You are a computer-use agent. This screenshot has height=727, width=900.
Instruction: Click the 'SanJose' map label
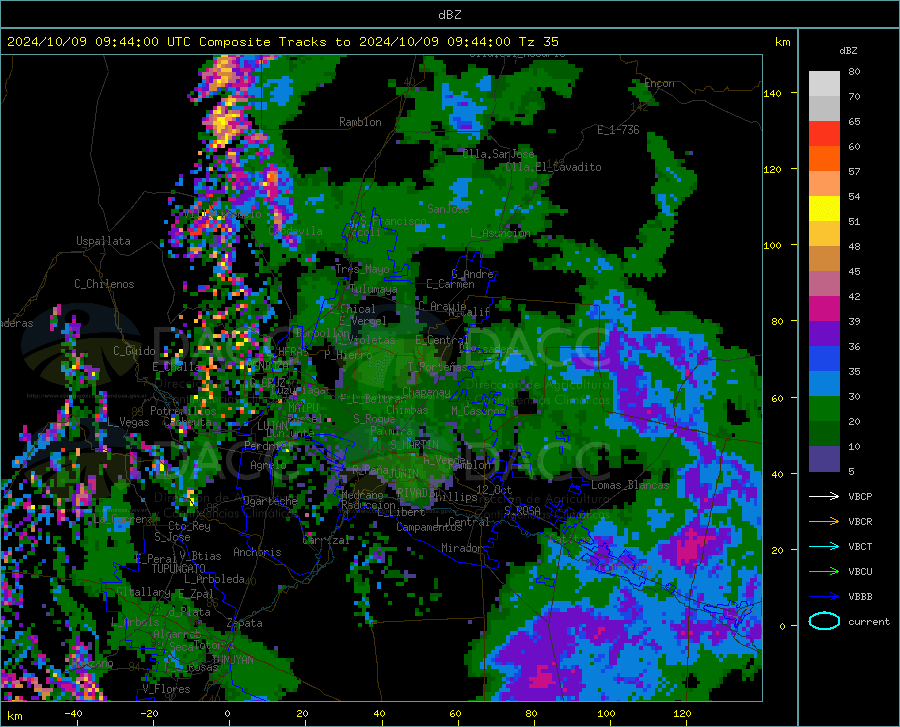(x=448, y=209)
